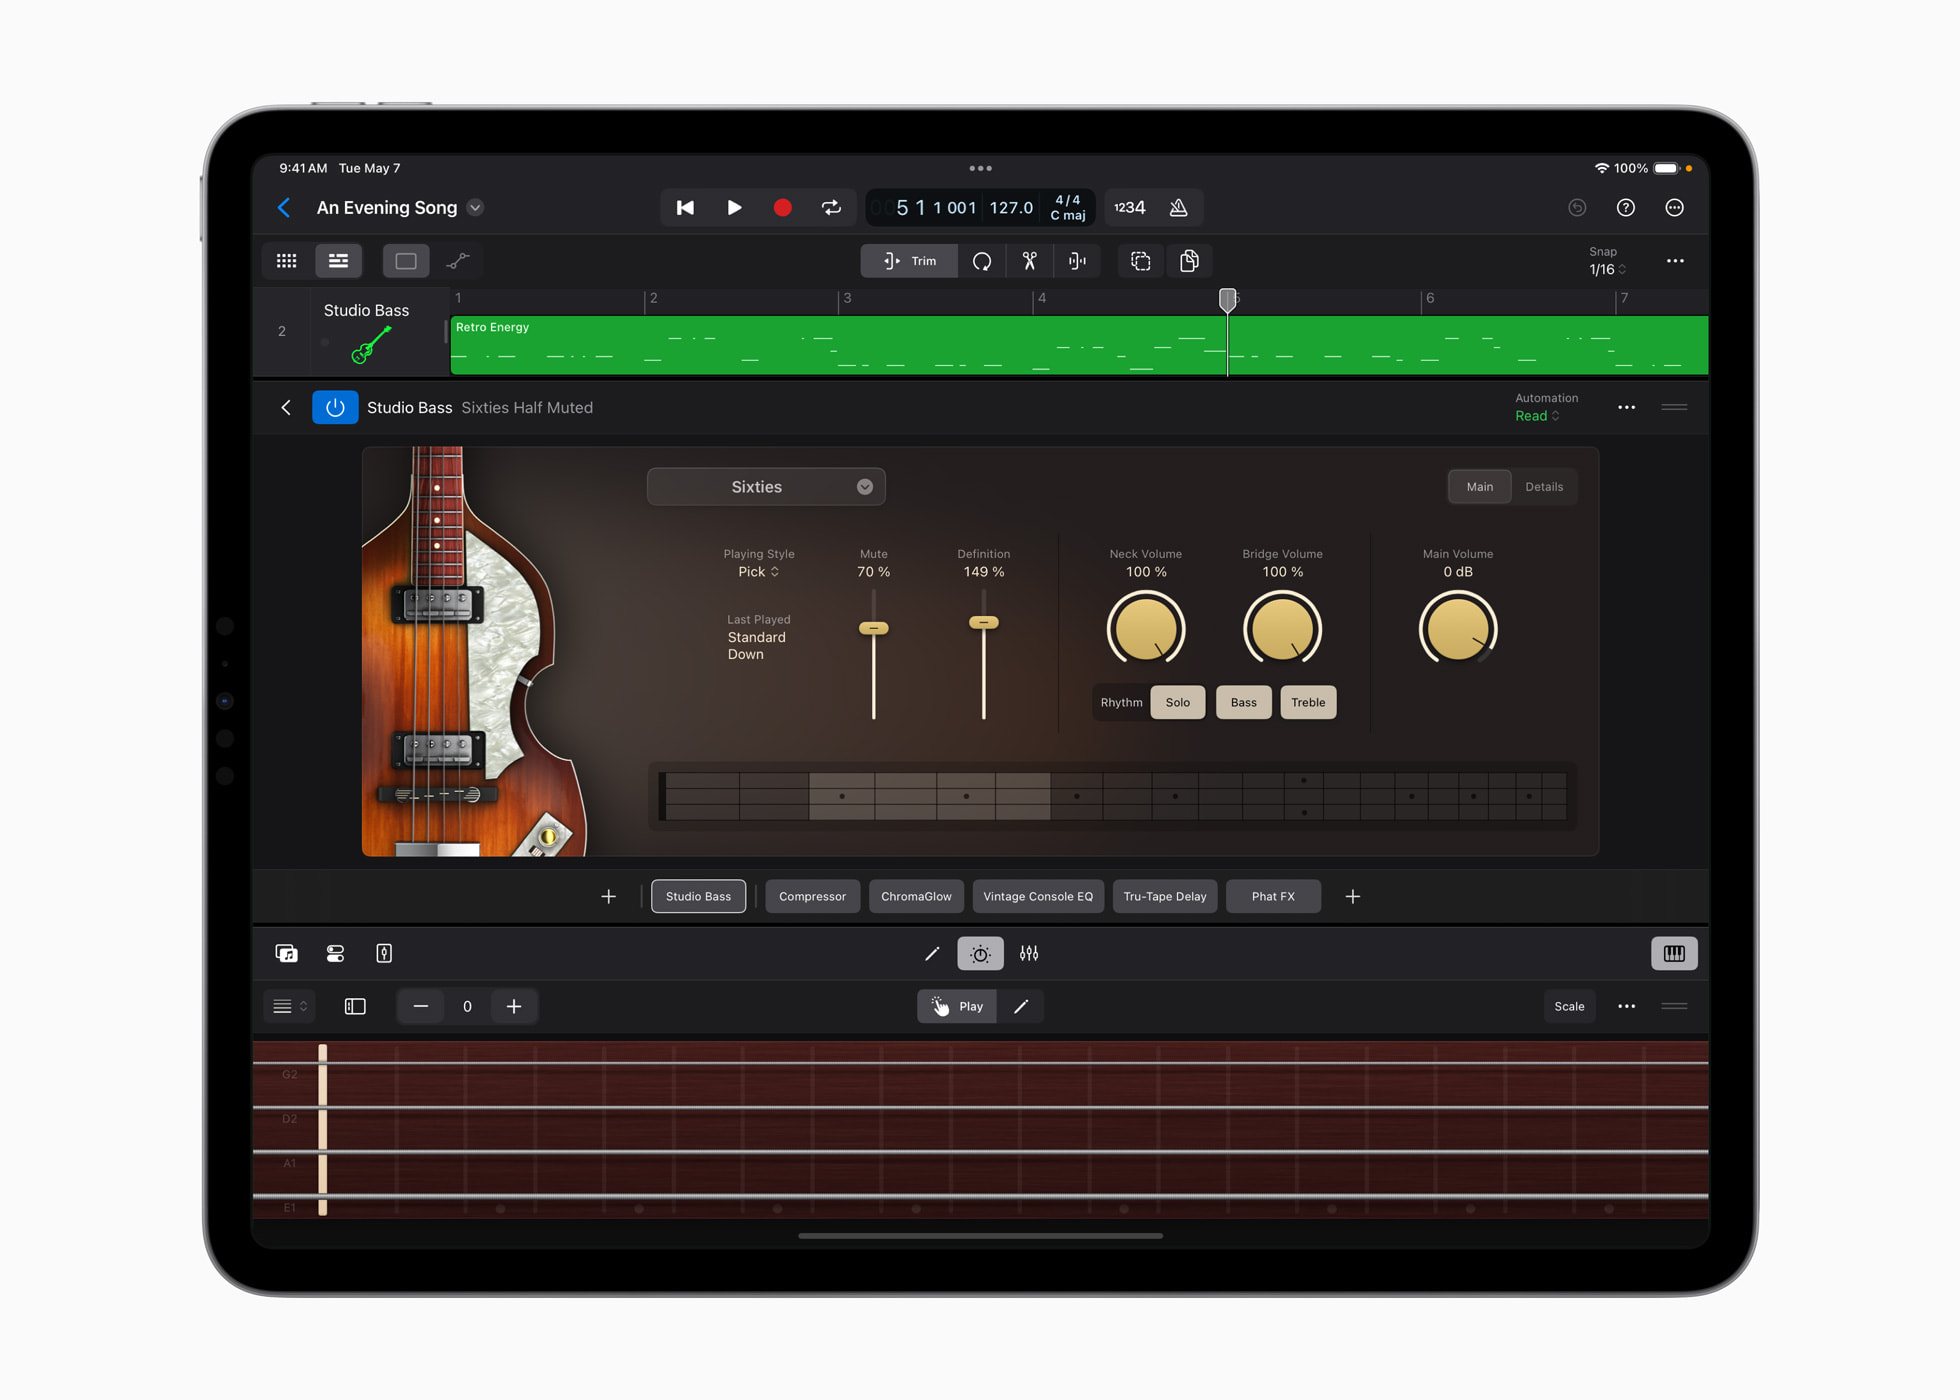The image size is (1960, 1400).
Task: Click the Scale button above the fretboard
Action: (x=1569, y=1006)
